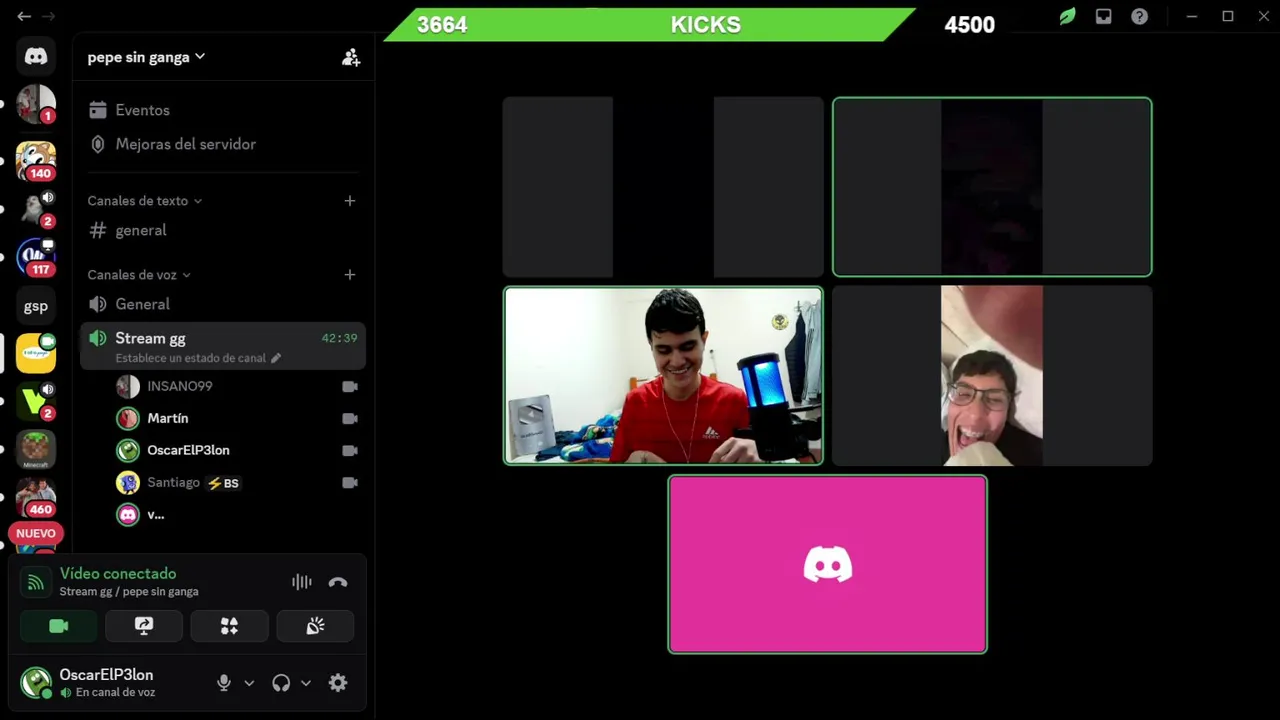Turn off your camera
Viewport: 1280px width, 720px height.
point(59,626)
